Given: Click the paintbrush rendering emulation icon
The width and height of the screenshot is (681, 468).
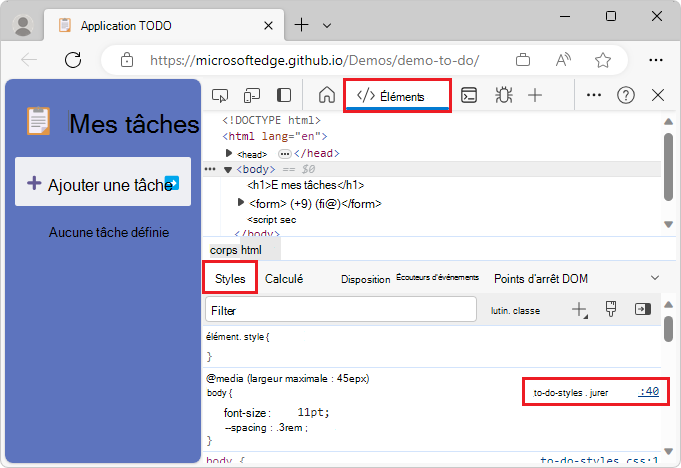Looking at the screenshot, I should 611,309.
